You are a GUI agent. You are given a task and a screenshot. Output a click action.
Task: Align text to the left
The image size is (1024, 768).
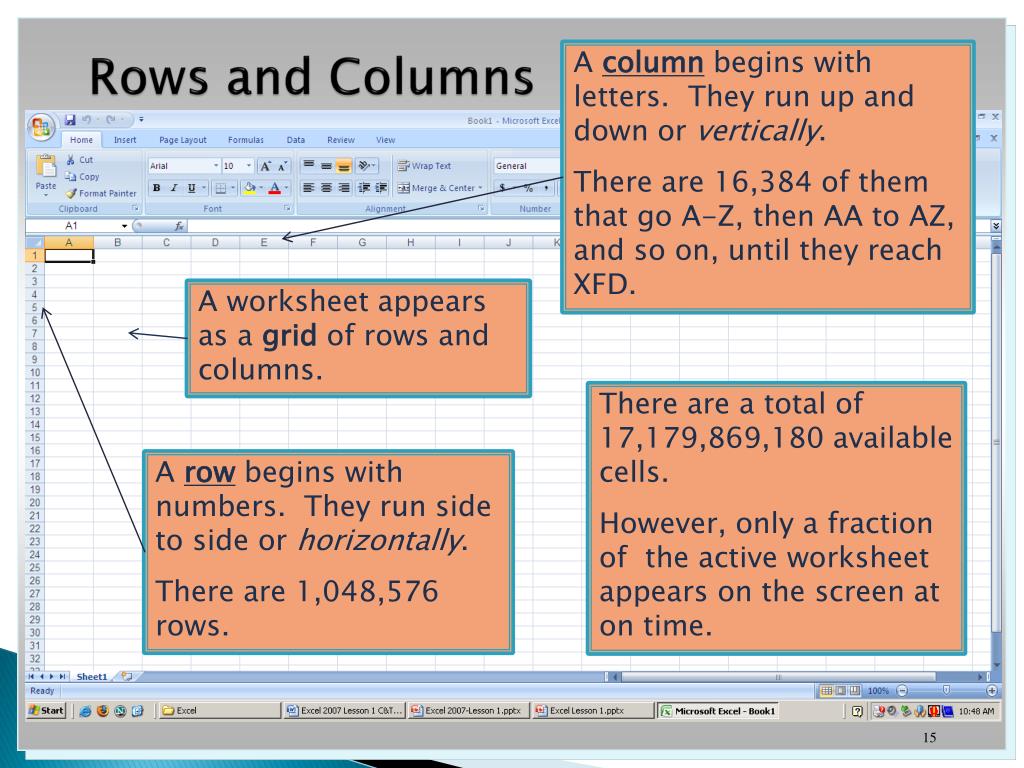[308, 188]
